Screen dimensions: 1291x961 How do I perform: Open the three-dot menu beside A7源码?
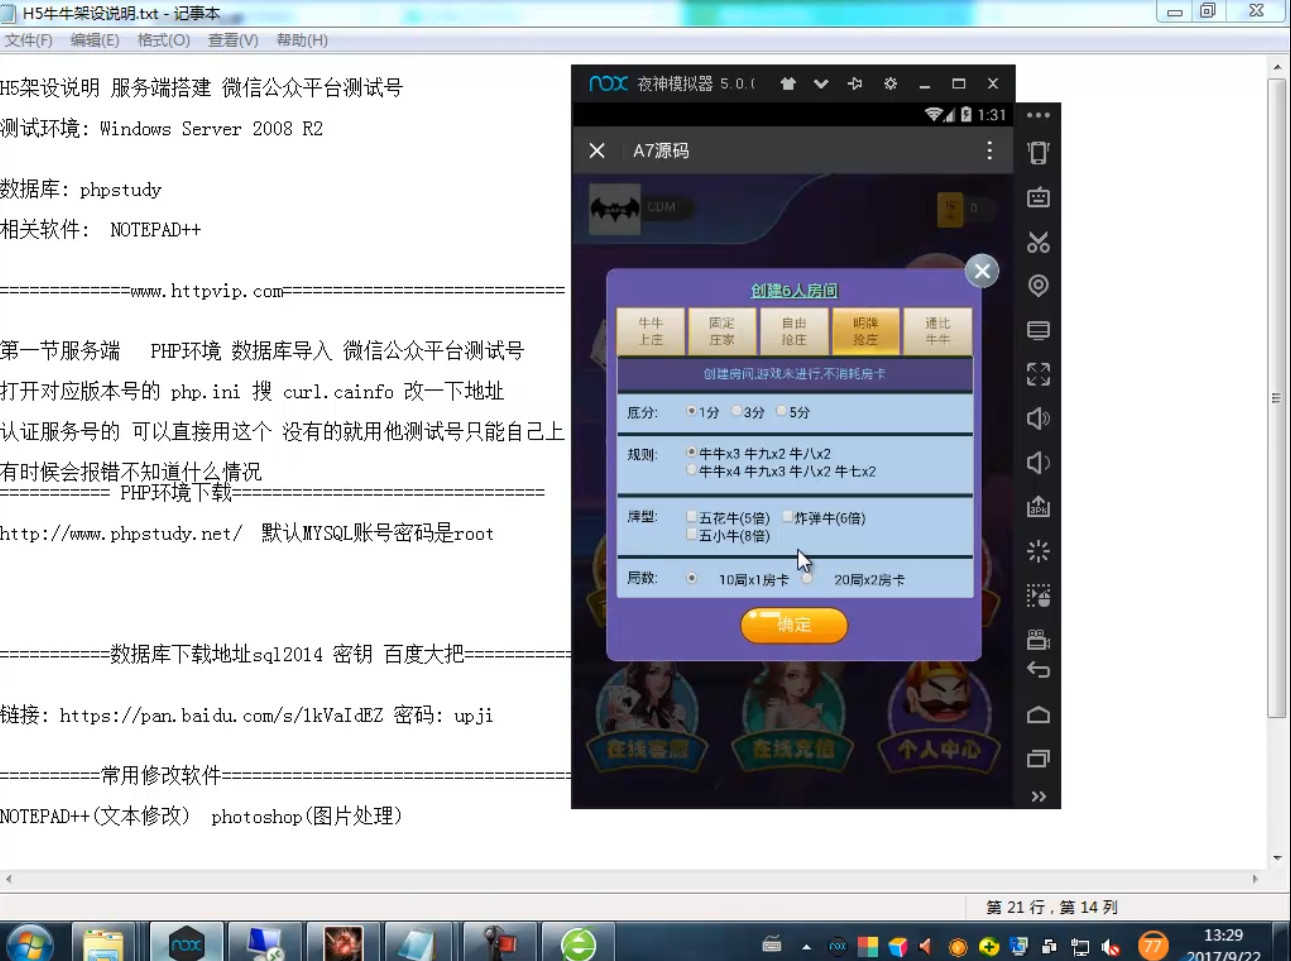click(989, 150)
